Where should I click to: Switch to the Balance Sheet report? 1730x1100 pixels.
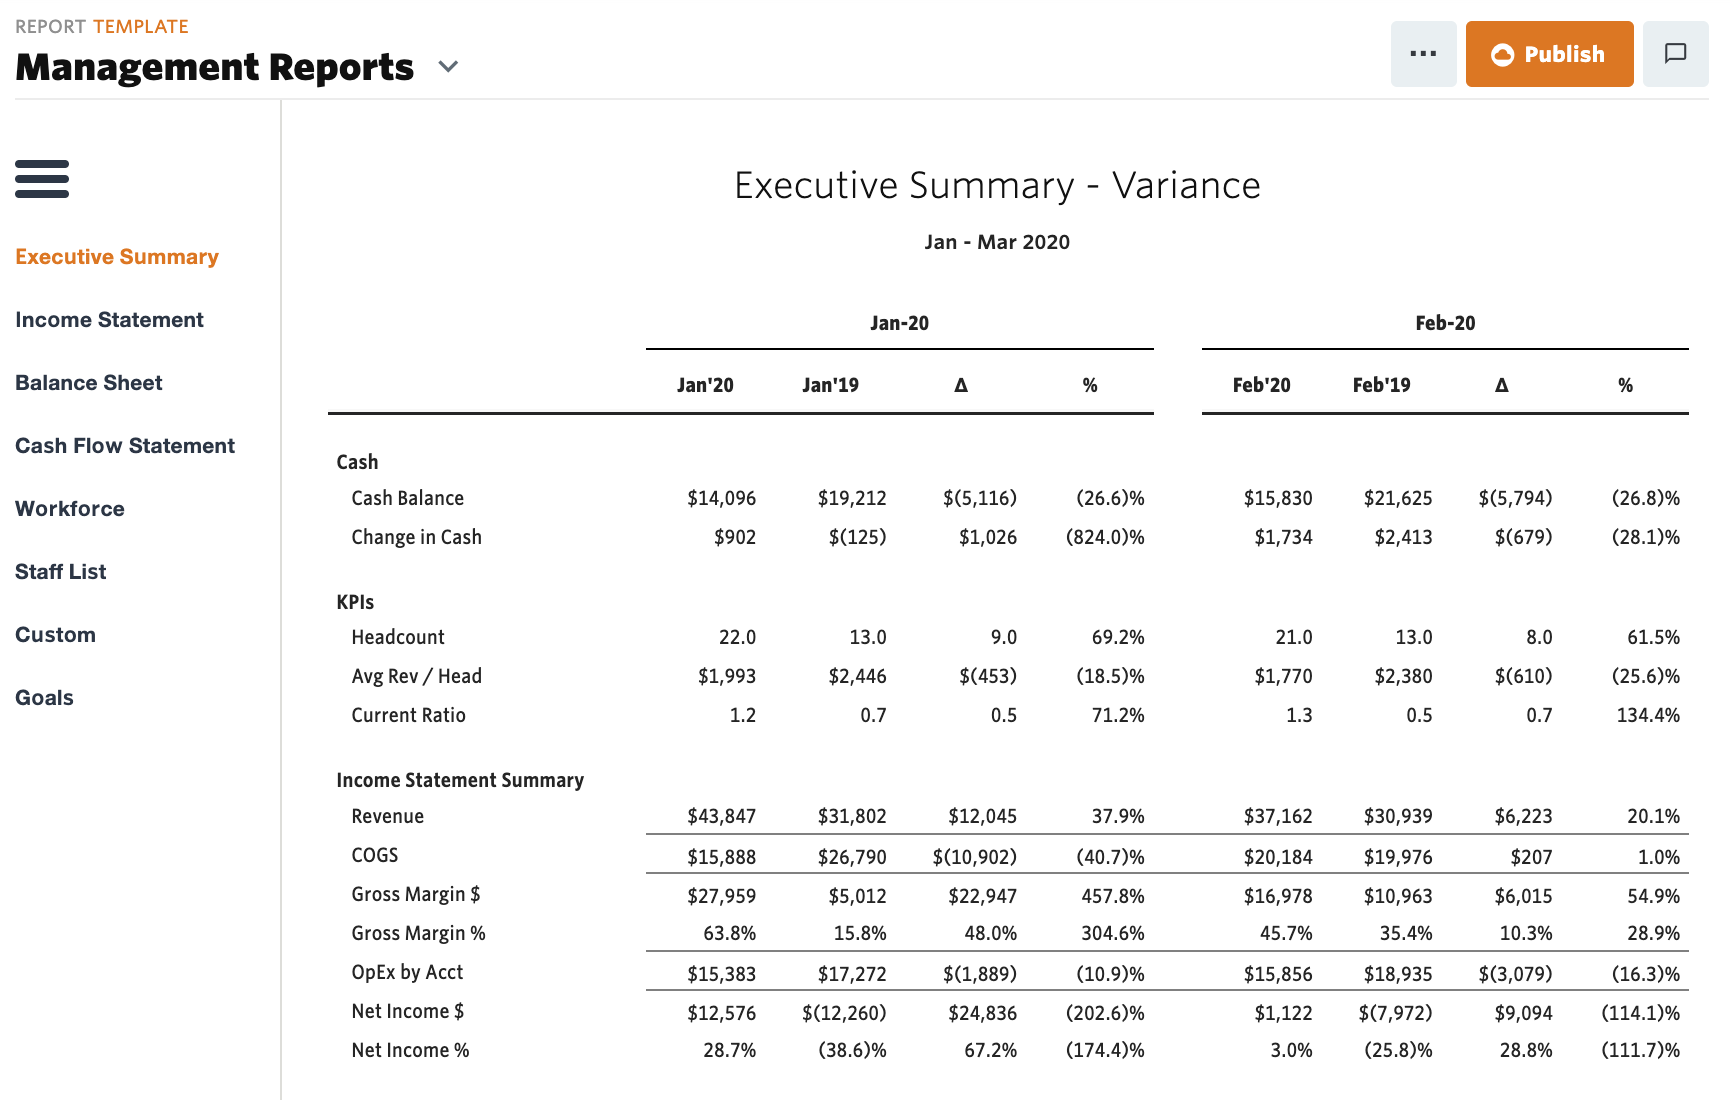(88, 382)
